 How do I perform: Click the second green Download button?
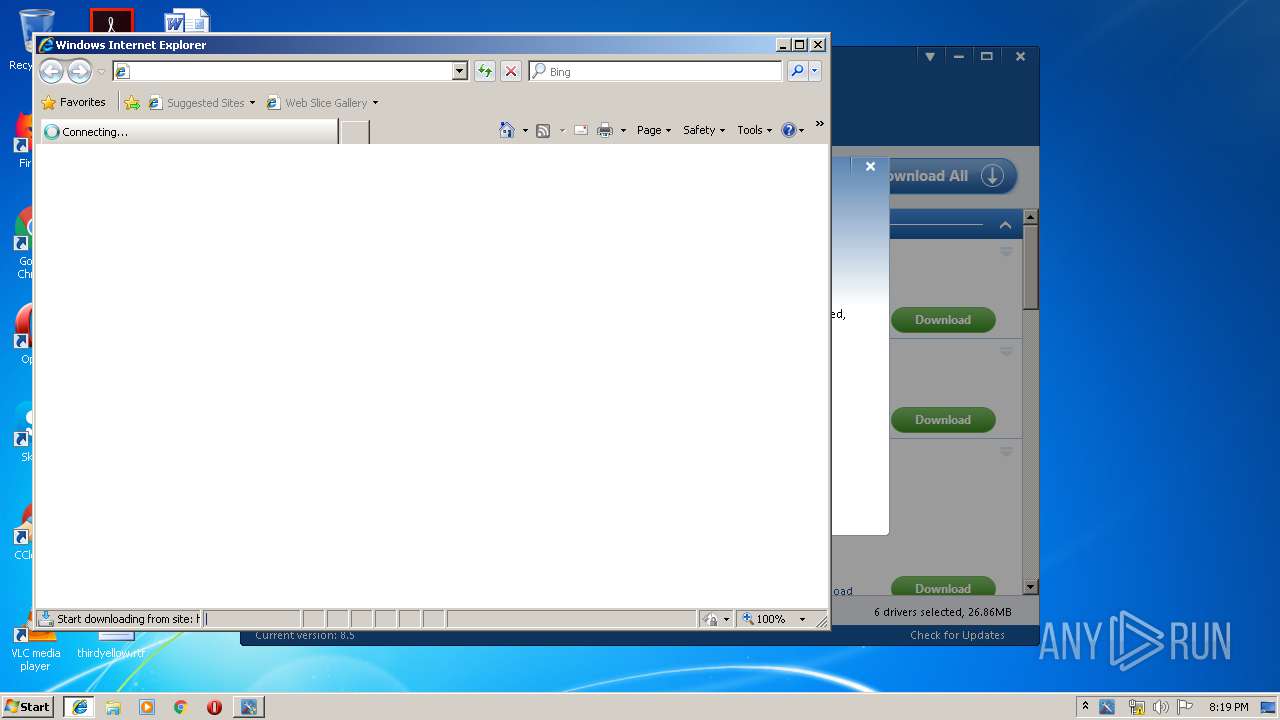click(x=943, y=420)
